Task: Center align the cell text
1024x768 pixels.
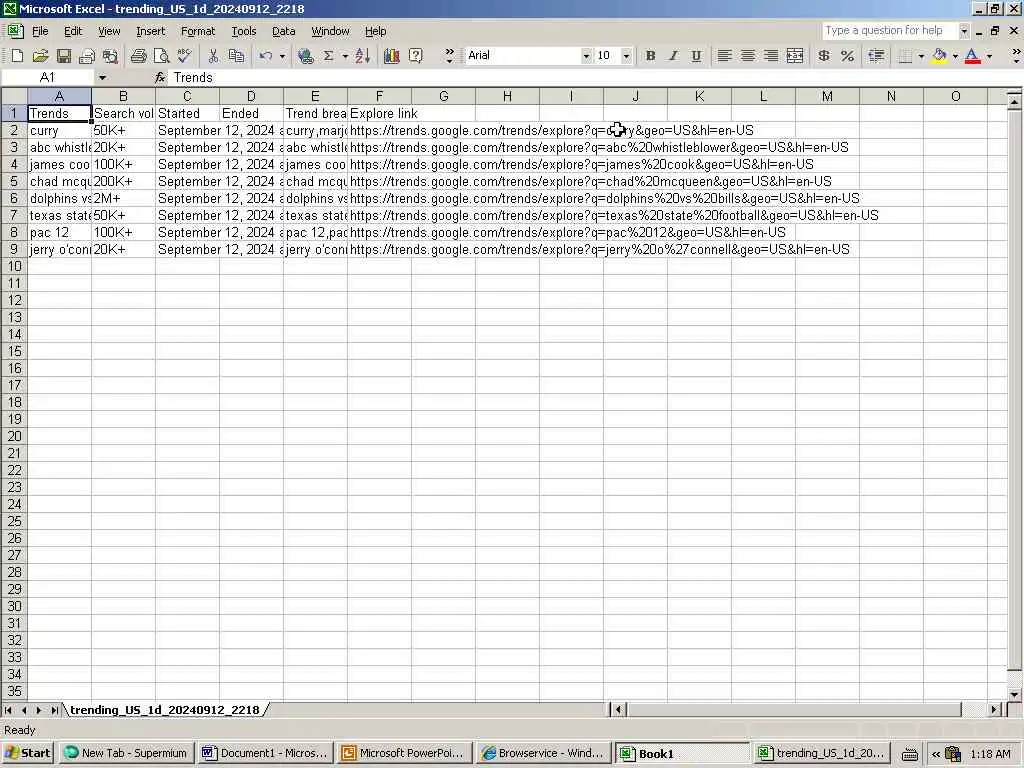Action: [x=747, y=56]
